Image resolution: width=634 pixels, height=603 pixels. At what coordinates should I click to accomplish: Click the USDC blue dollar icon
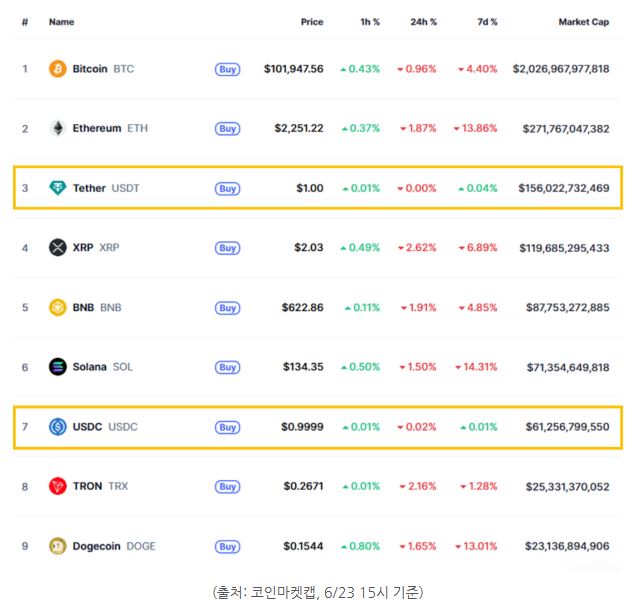(x=57, y=427)
